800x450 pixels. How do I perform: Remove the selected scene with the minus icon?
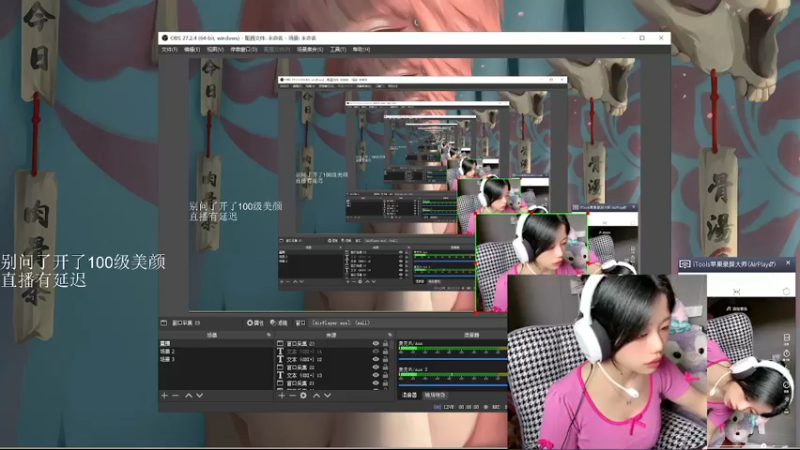(x=175, y=395)
